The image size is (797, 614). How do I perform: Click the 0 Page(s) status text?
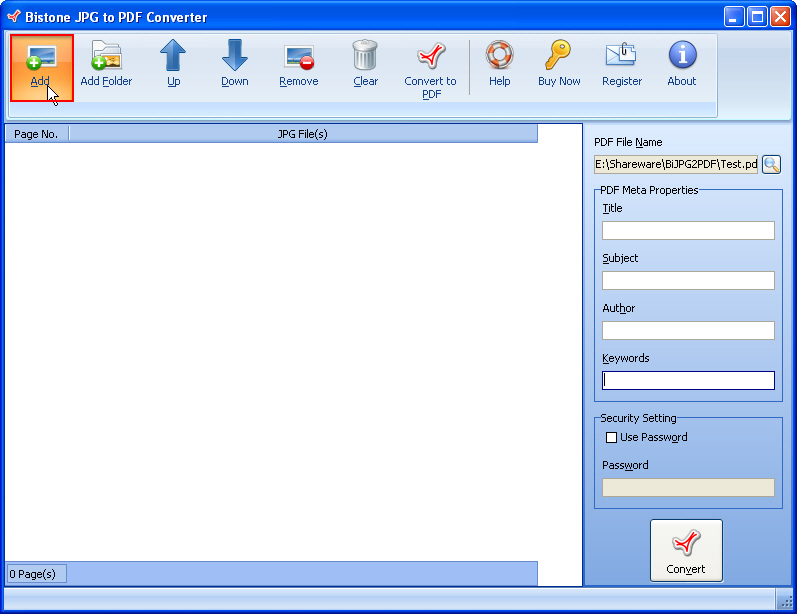[33, 574]
